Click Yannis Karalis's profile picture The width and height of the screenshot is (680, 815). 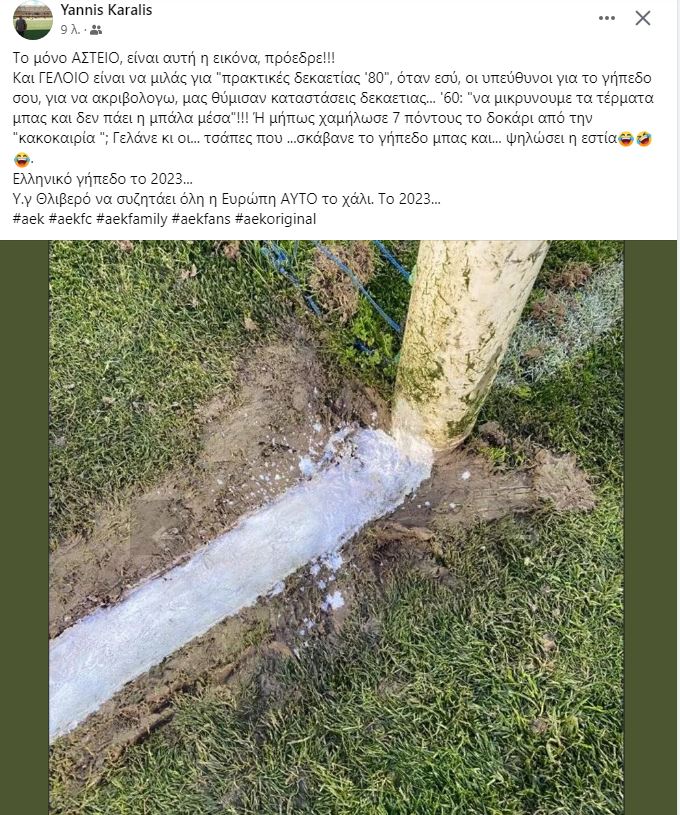(33, 19)
